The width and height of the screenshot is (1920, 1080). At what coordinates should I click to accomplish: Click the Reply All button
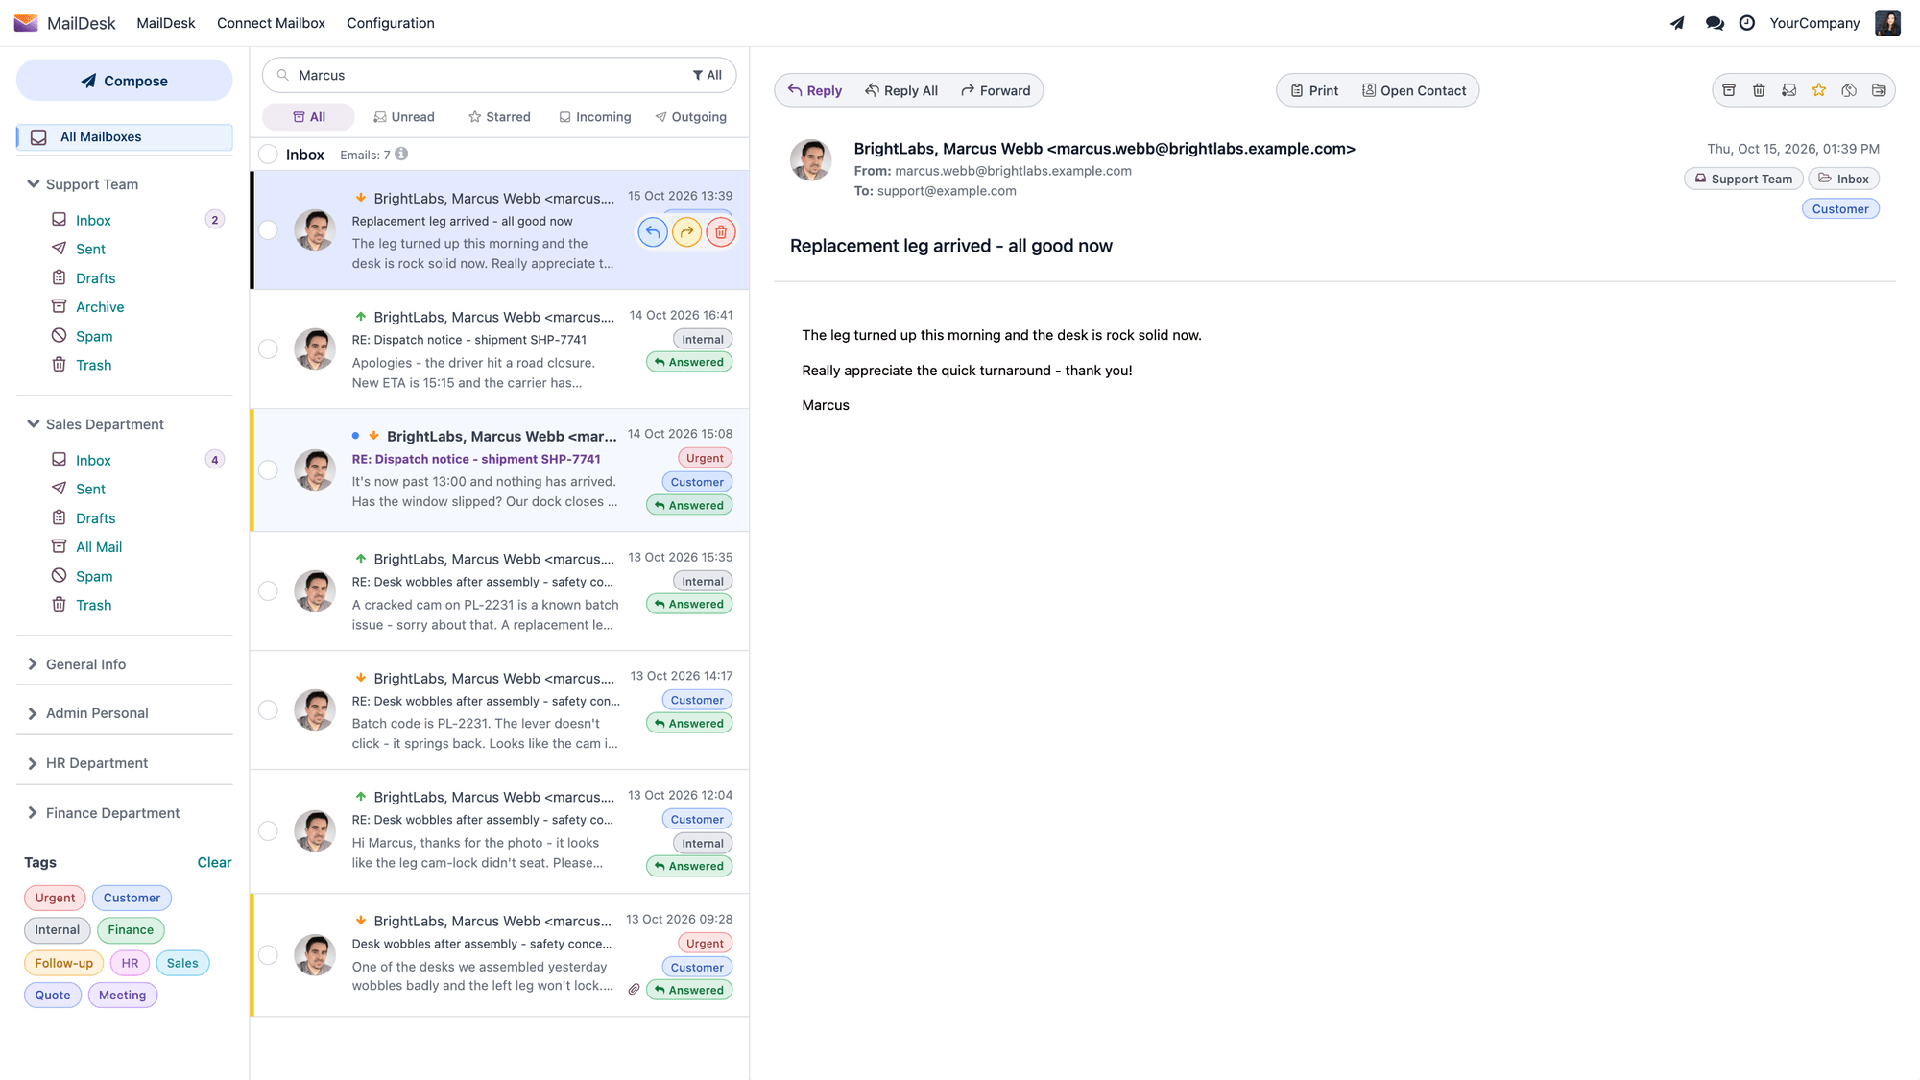click(x=901, y=90)
